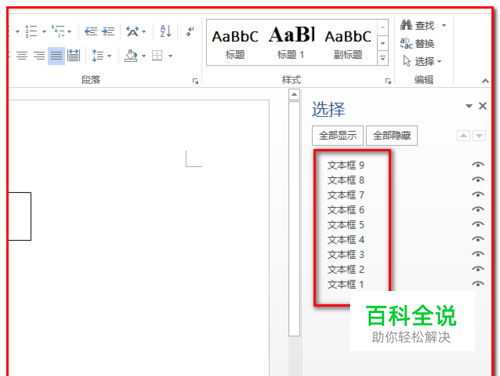Hide 文本框 2 via eye icon
This screenshot has height=376, width=500.
click(x=478, y=269)
